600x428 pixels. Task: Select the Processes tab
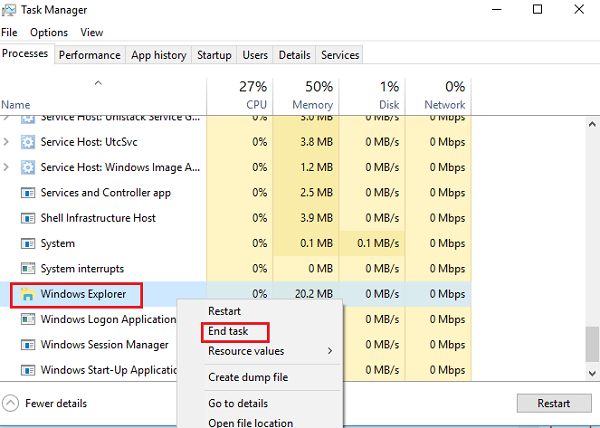(25, 54)
